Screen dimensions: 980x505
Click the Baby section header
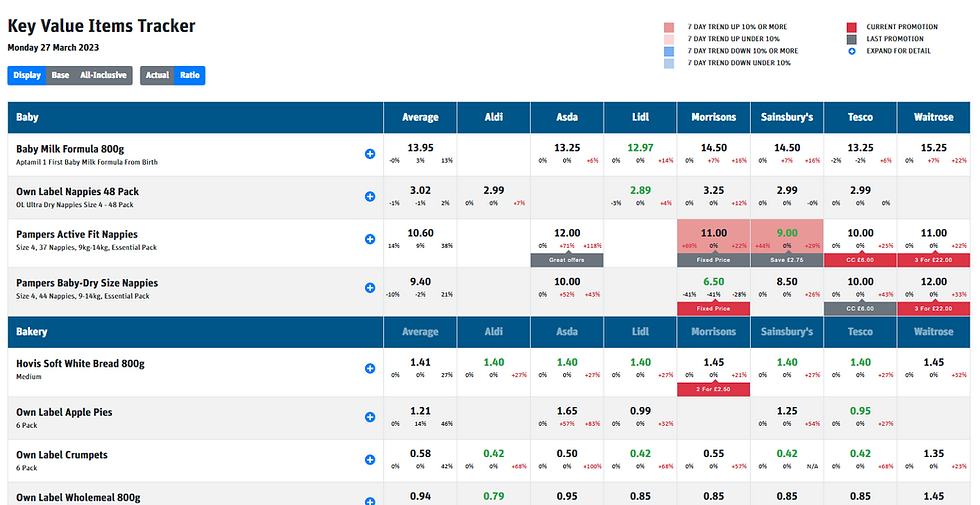click(195, 118)
